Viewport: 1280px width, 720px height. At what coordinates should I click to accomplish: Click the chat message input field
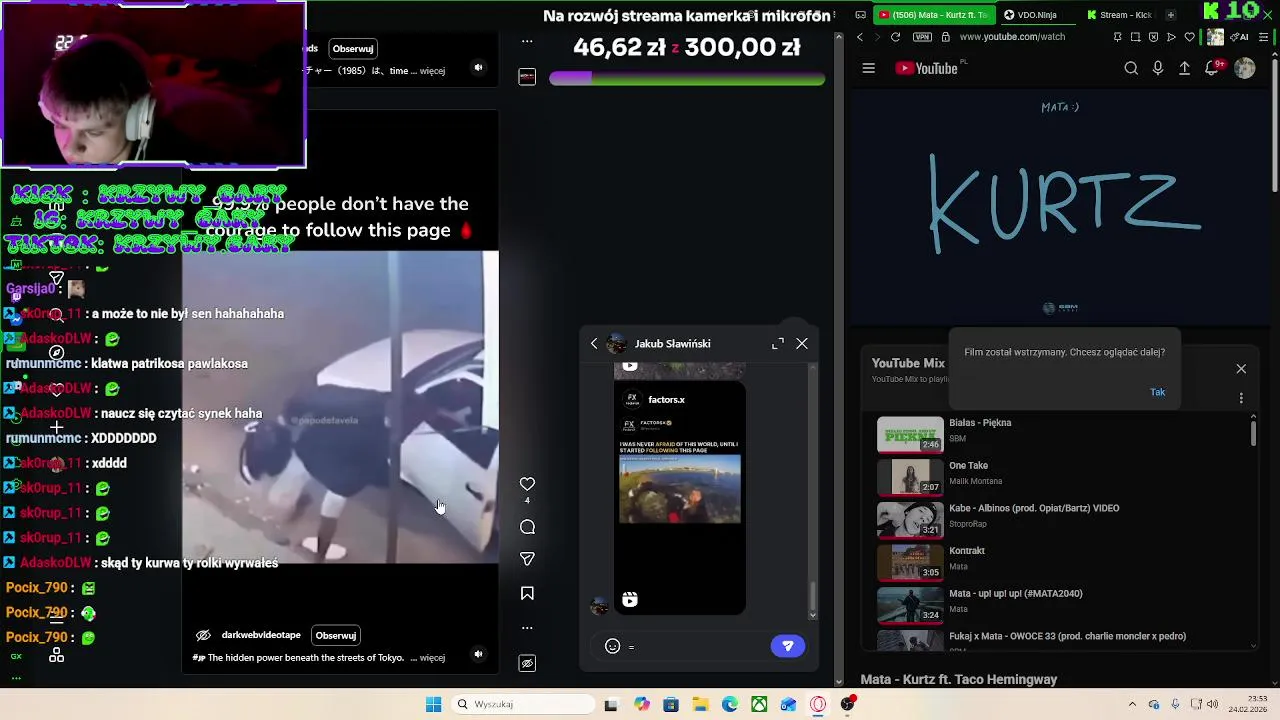tap(698, 646)
